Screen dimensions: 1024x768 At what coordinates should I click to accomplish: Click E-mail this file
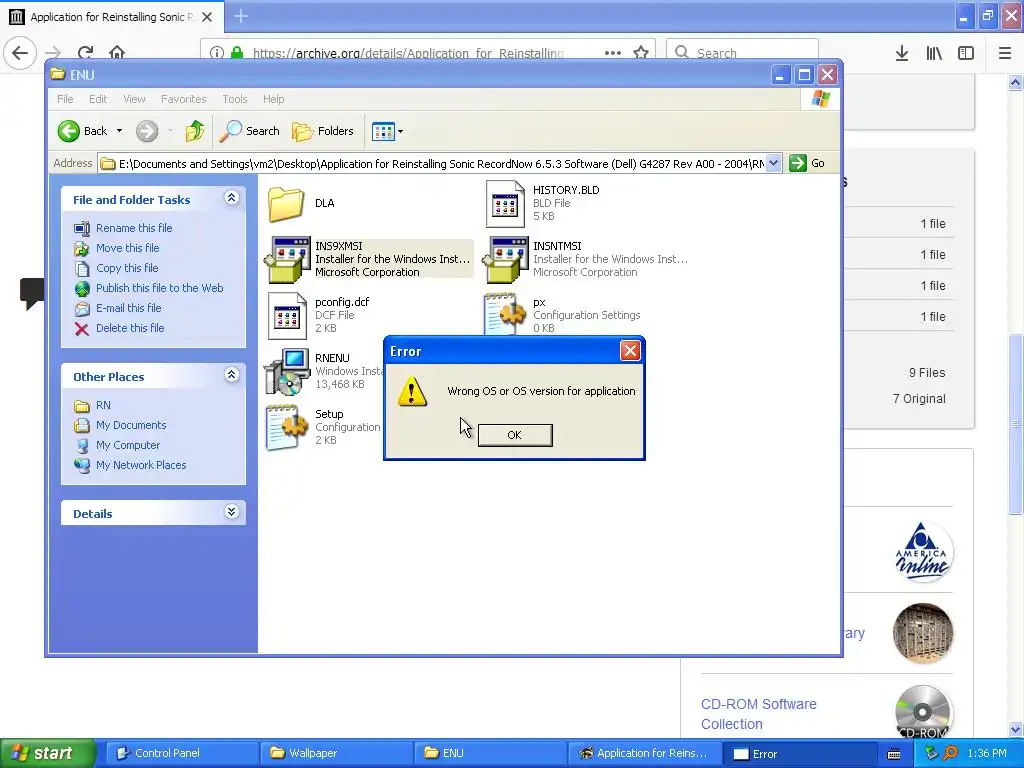pyautogui.click(x=118, y=308)
